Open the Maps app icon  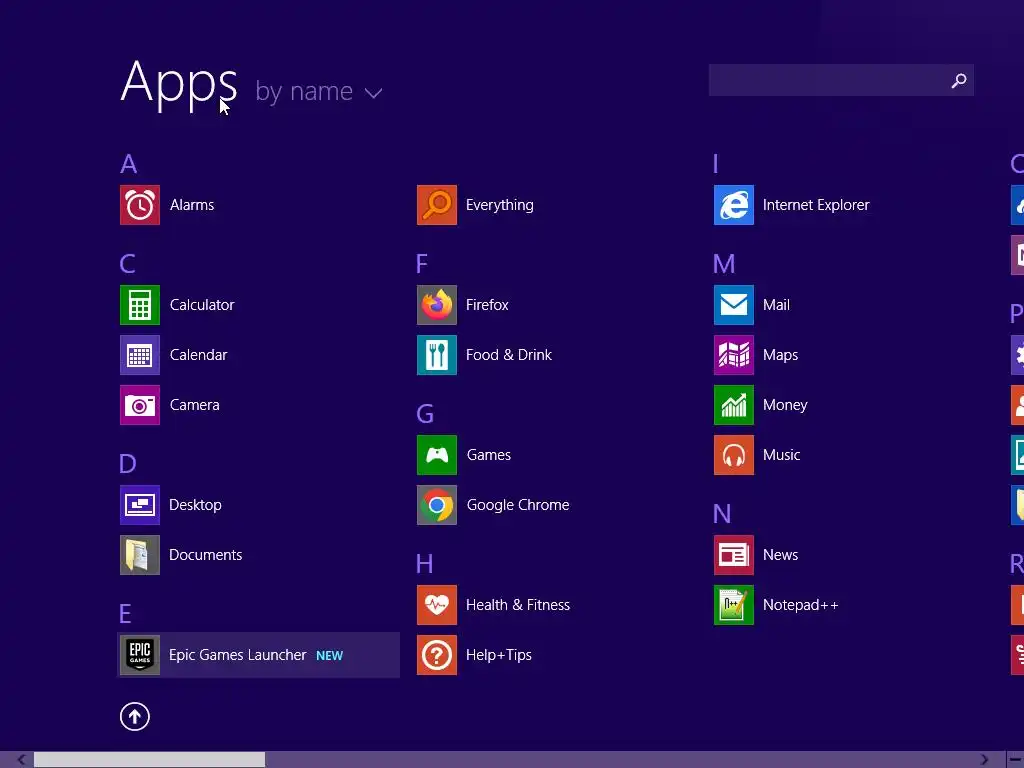(x=734, y=355)
